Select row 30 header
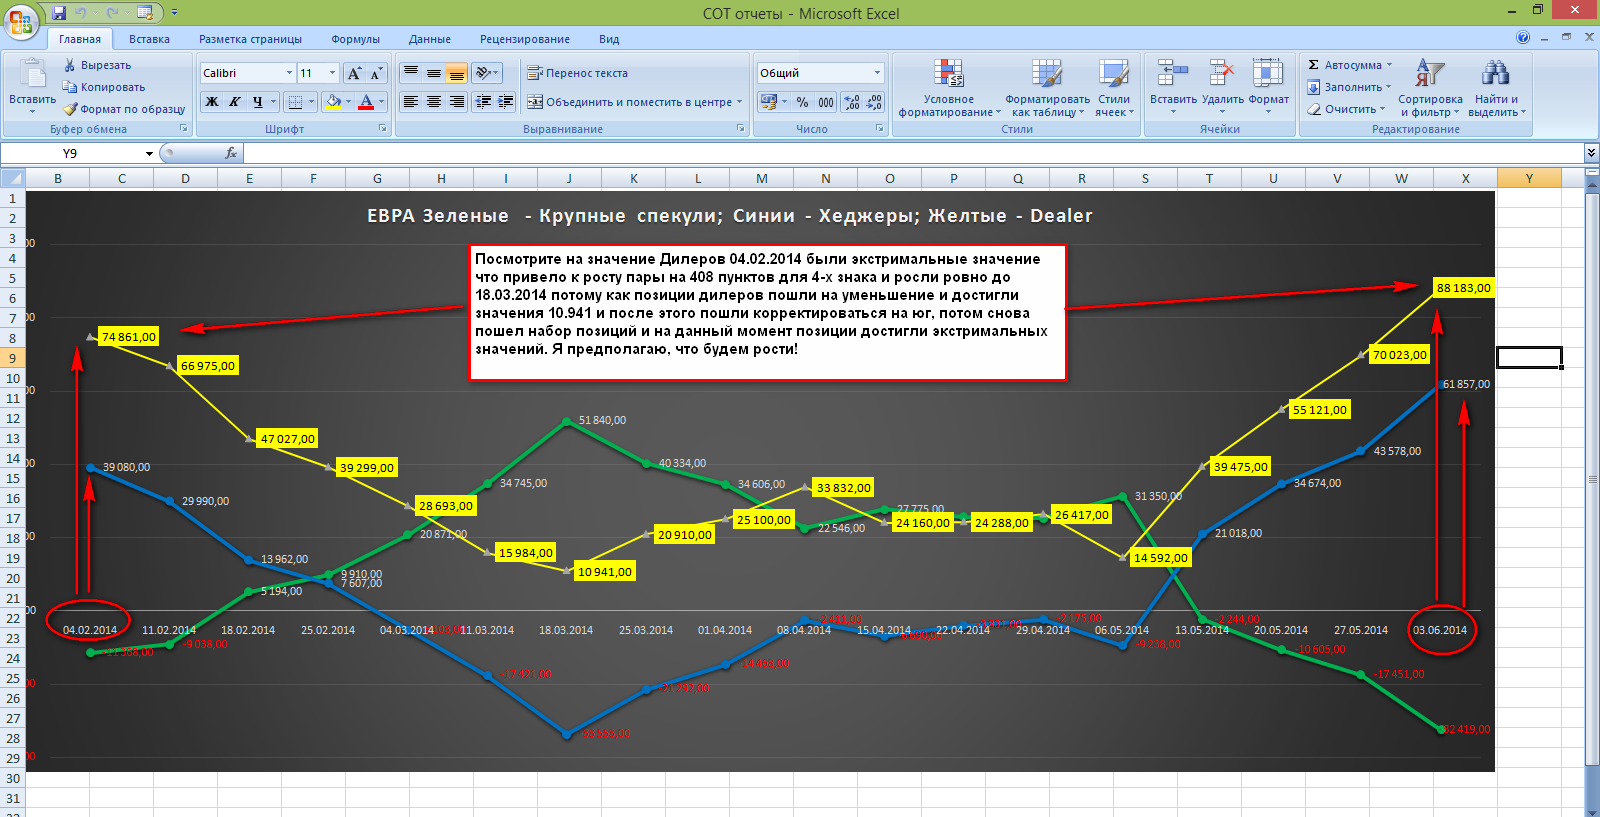The image size is (1600, 817). 12,778
